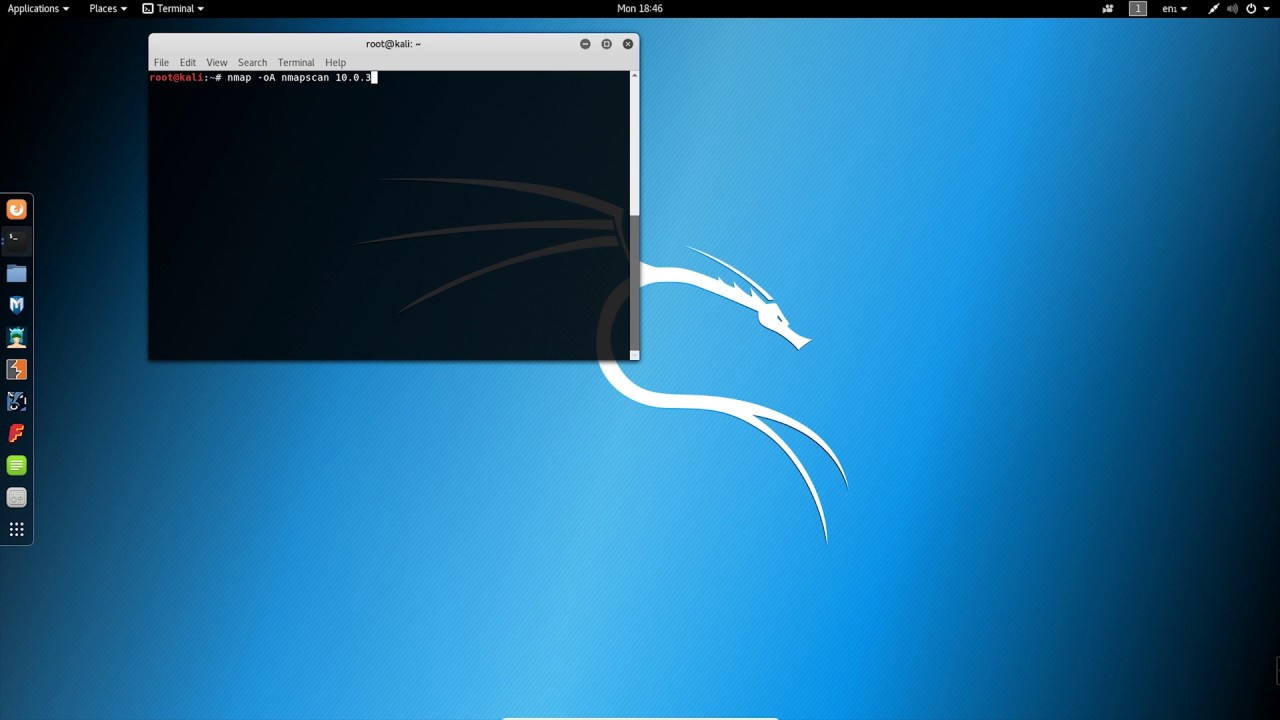Screen dimensions: 1280x720
Task: Open the Terminal menu in terminal menubar
Action: coord(296,62)
